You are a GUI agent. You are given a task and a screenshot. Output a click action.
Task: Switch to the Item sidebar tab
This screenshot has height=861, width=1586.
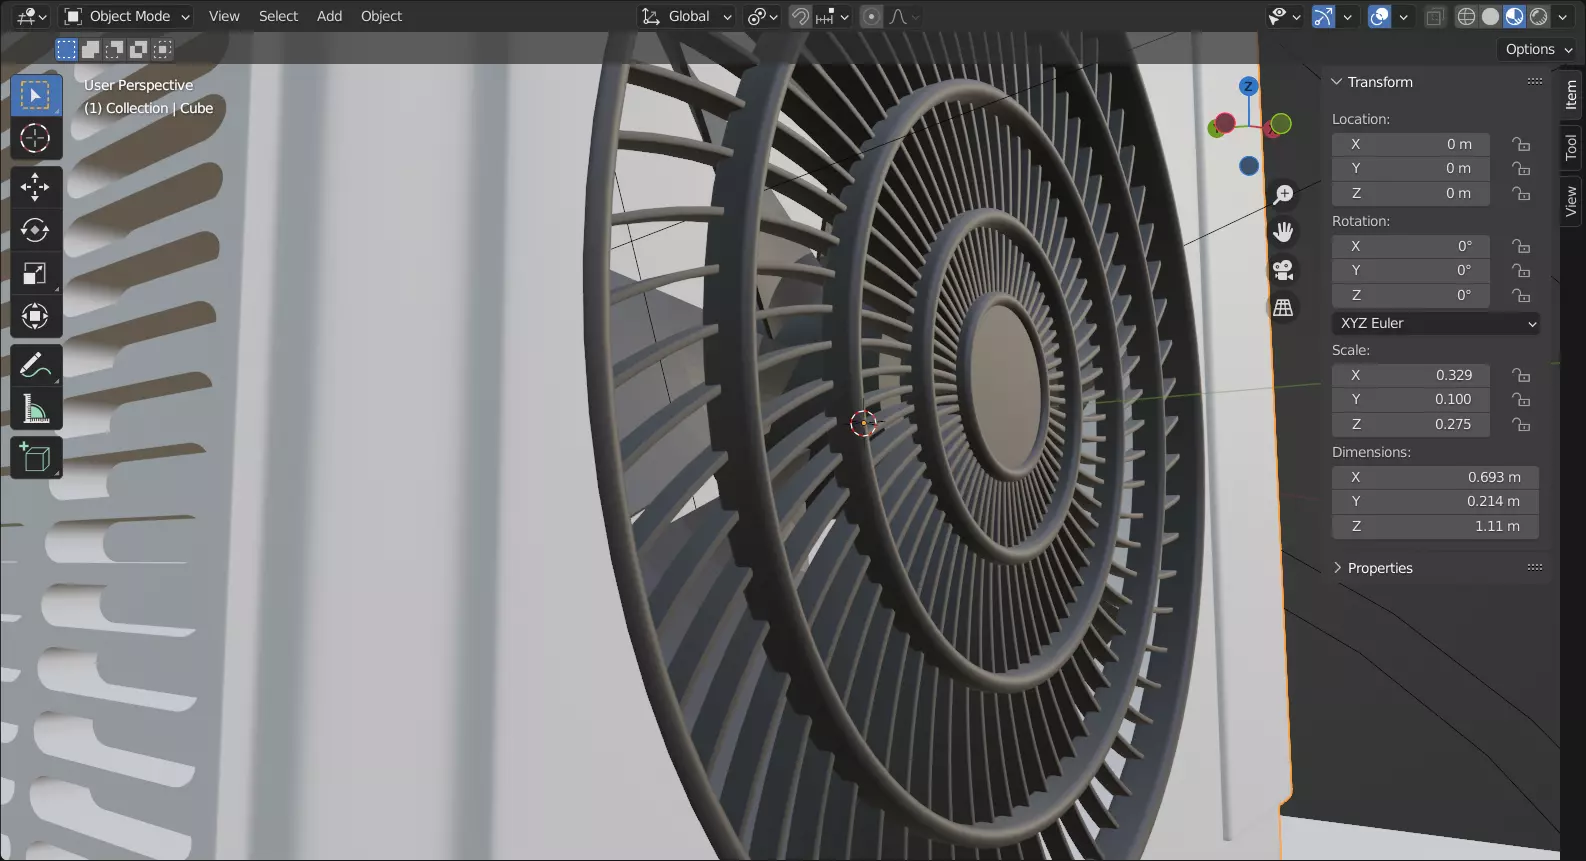tap(1571, 95)
